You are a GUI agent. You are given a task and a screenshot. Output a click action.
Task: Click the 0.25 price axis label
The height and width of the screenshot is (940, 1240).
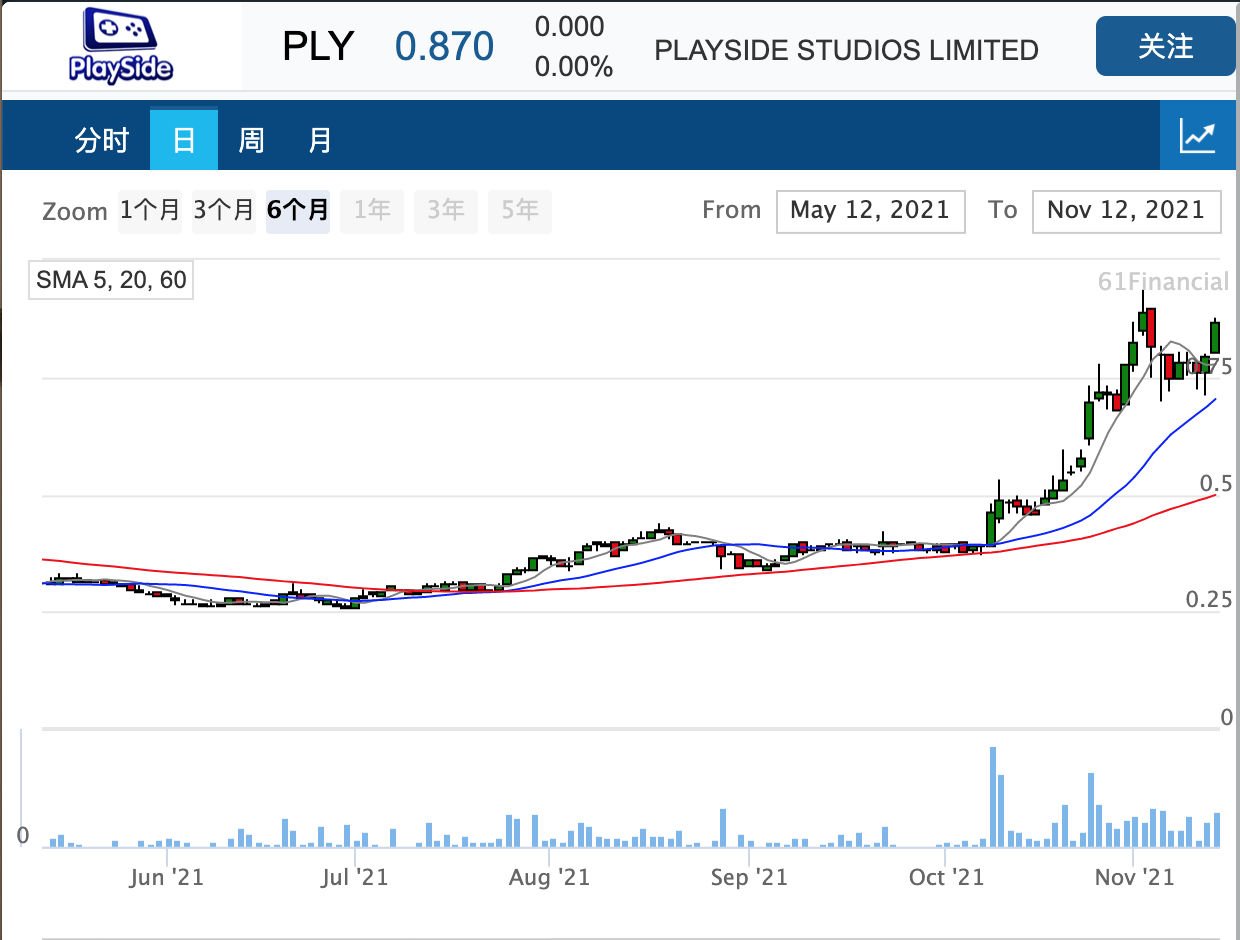coord(1208,599)
